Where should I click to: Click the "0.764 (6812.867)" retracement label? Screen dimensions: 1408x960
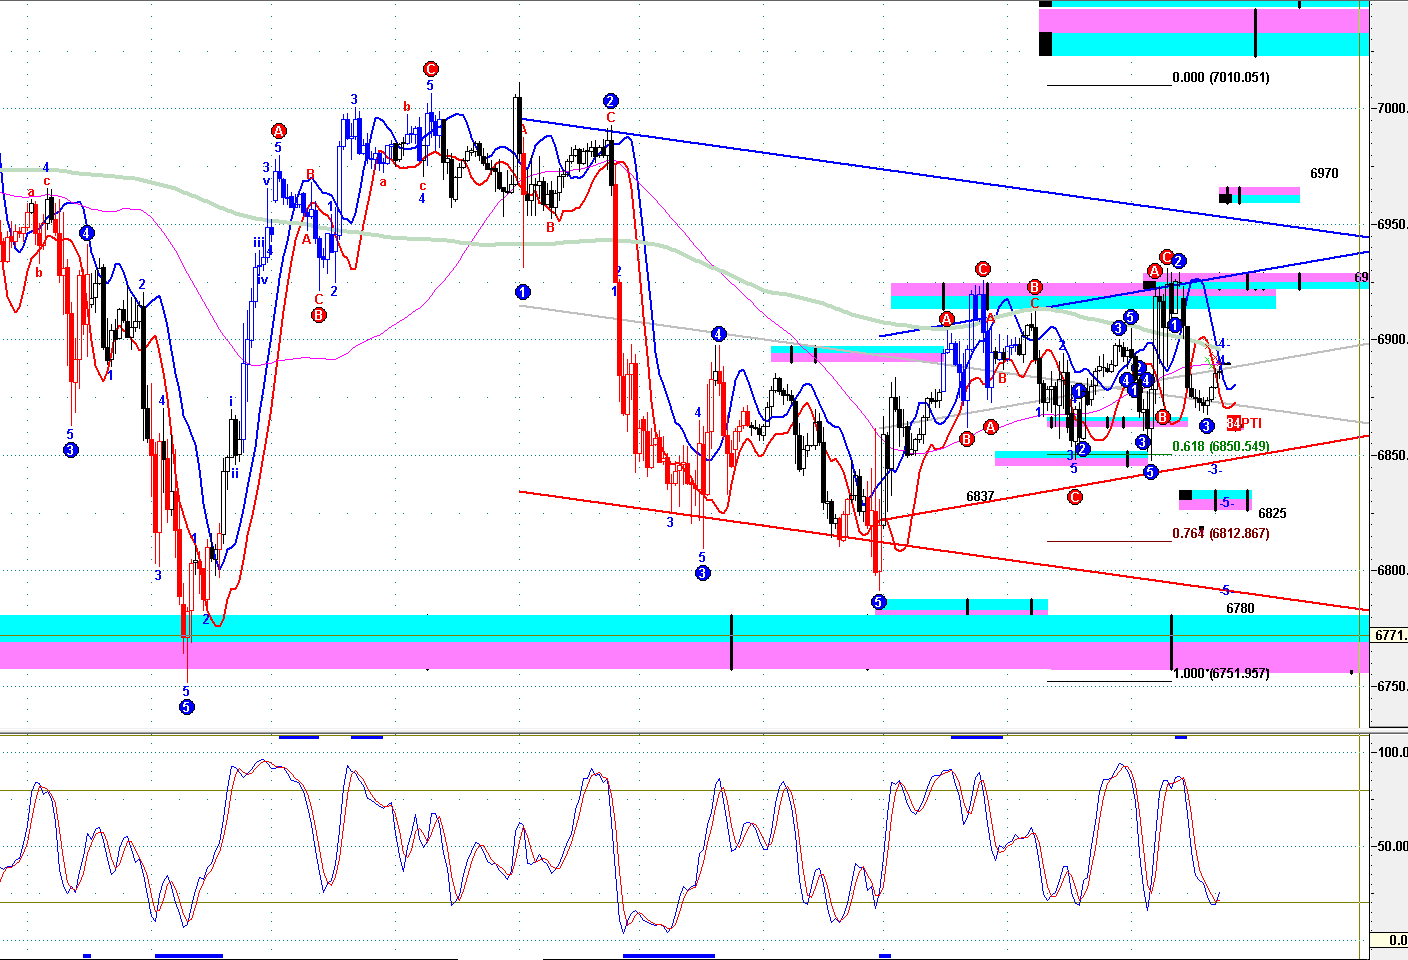[1221, 533]
